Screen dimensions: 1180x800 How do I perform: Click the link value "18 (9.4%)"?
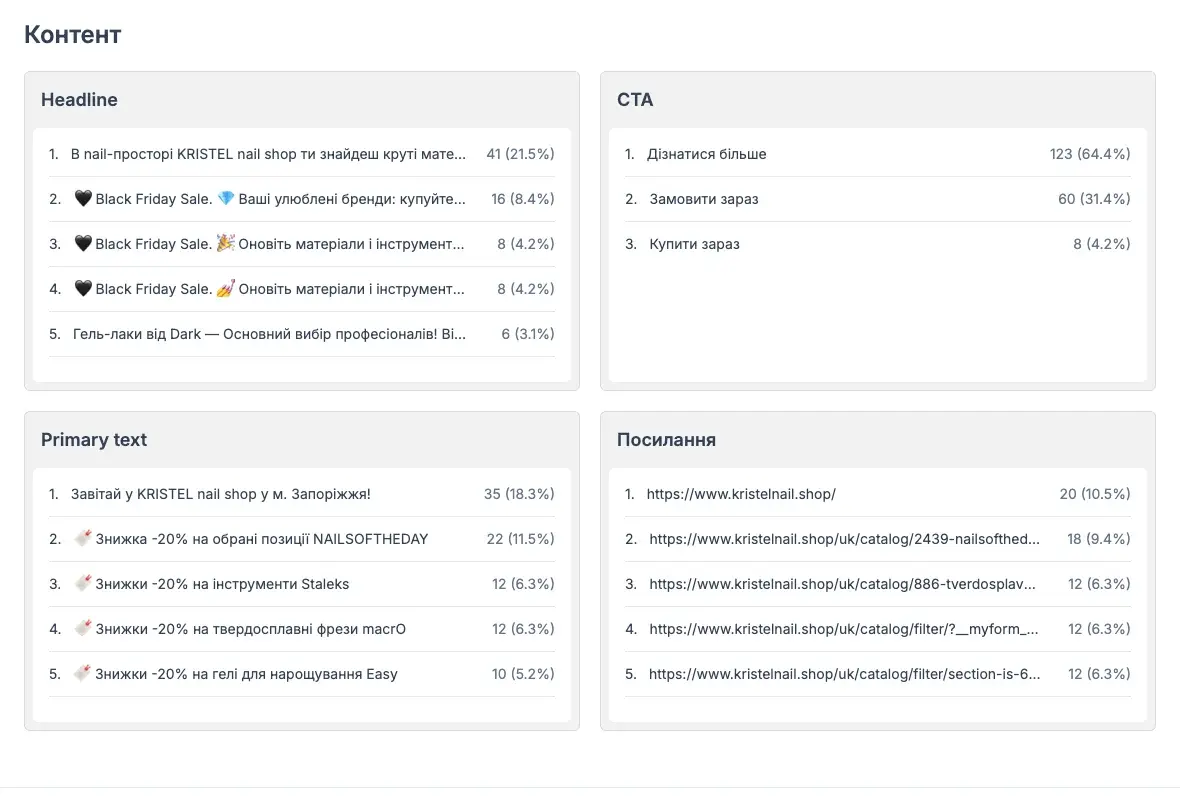(1099, 539)
